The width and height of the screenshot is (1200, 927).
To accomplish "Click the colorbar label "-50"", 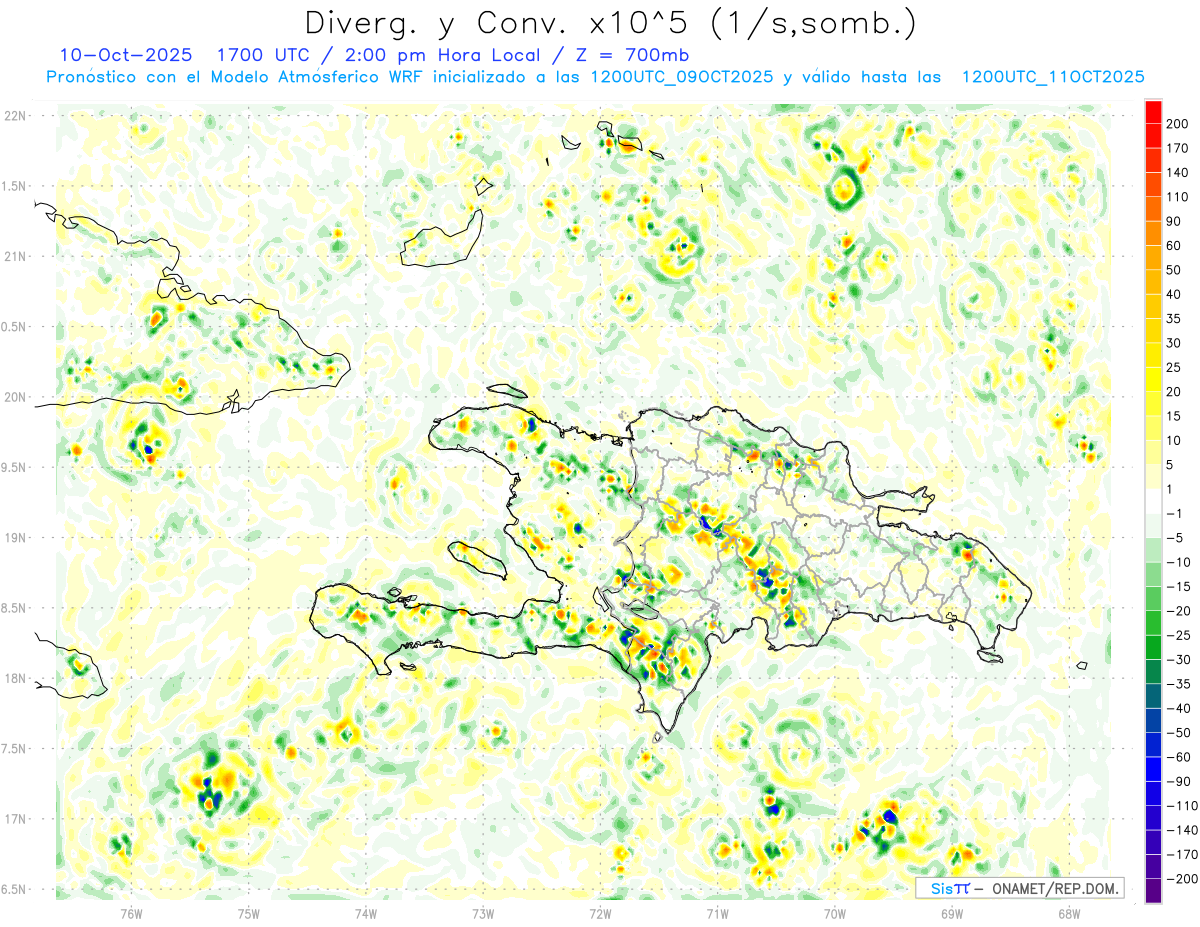I will pyautogui.click(x=1181, y=733).
